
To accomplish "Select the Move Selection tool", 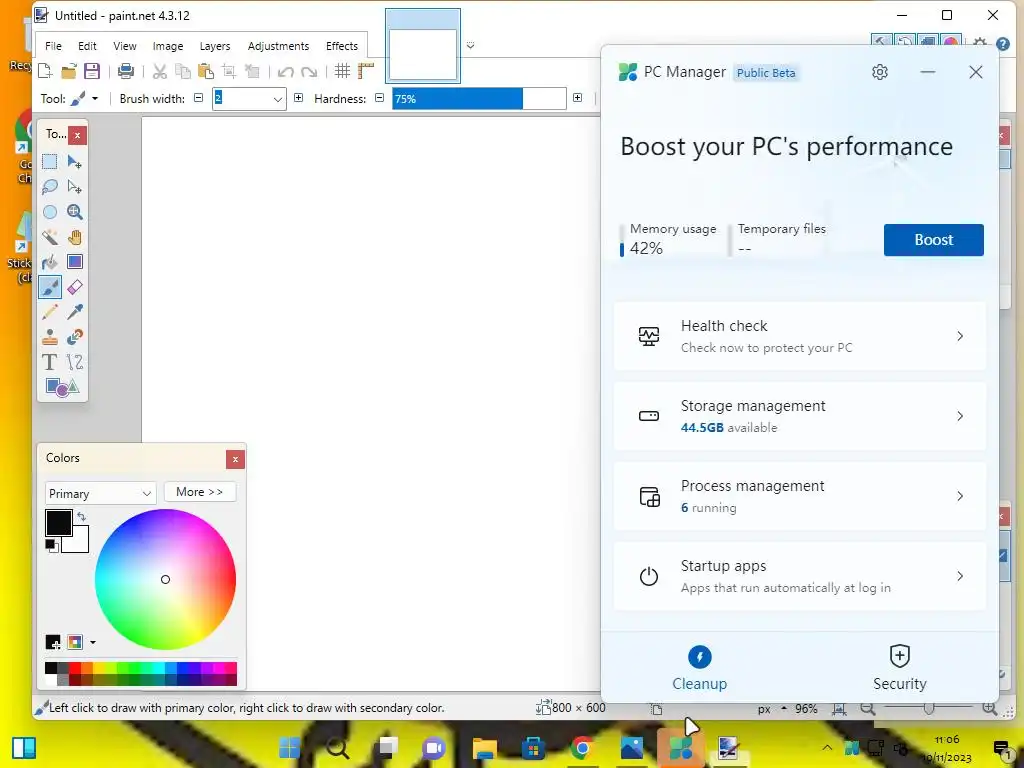I will pos(74,187).
